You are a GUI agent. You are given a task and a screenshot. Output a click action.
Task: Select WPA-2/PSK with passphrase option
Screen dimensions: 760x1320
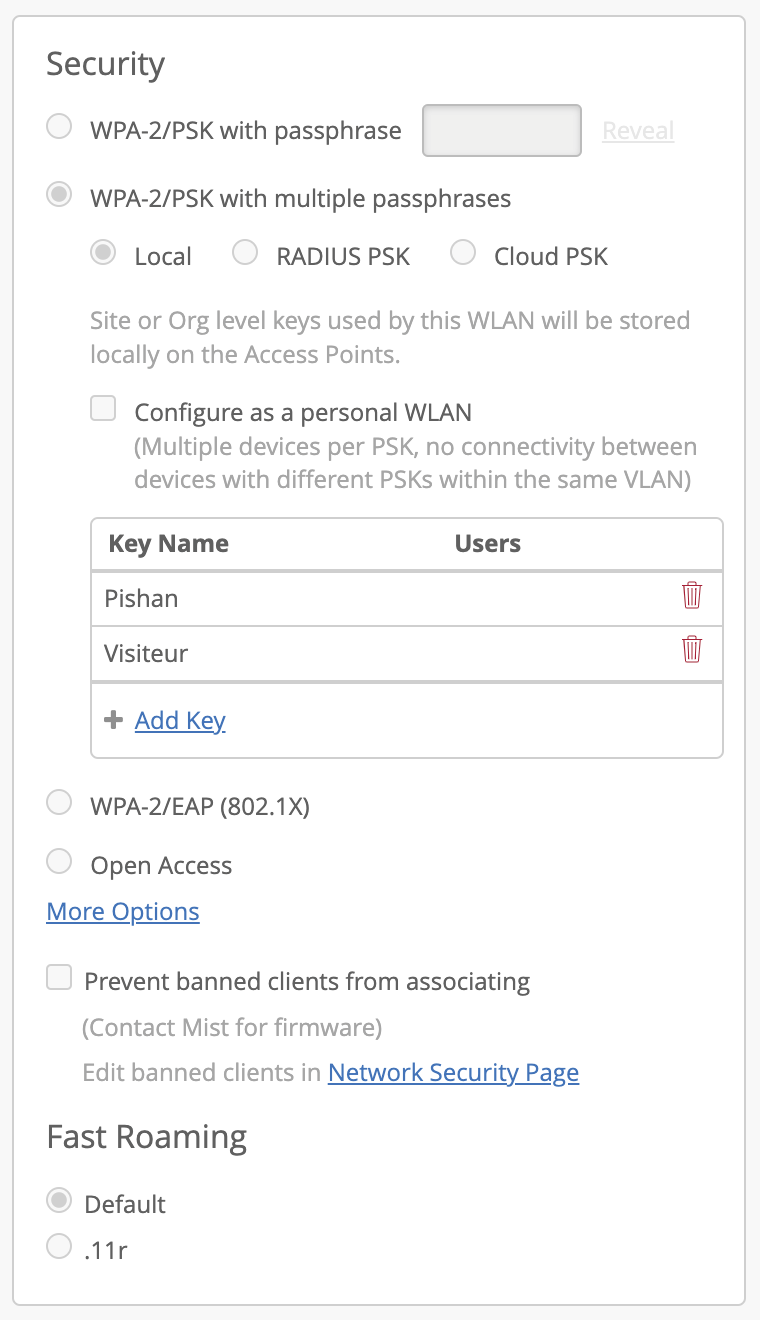(60, 127)
